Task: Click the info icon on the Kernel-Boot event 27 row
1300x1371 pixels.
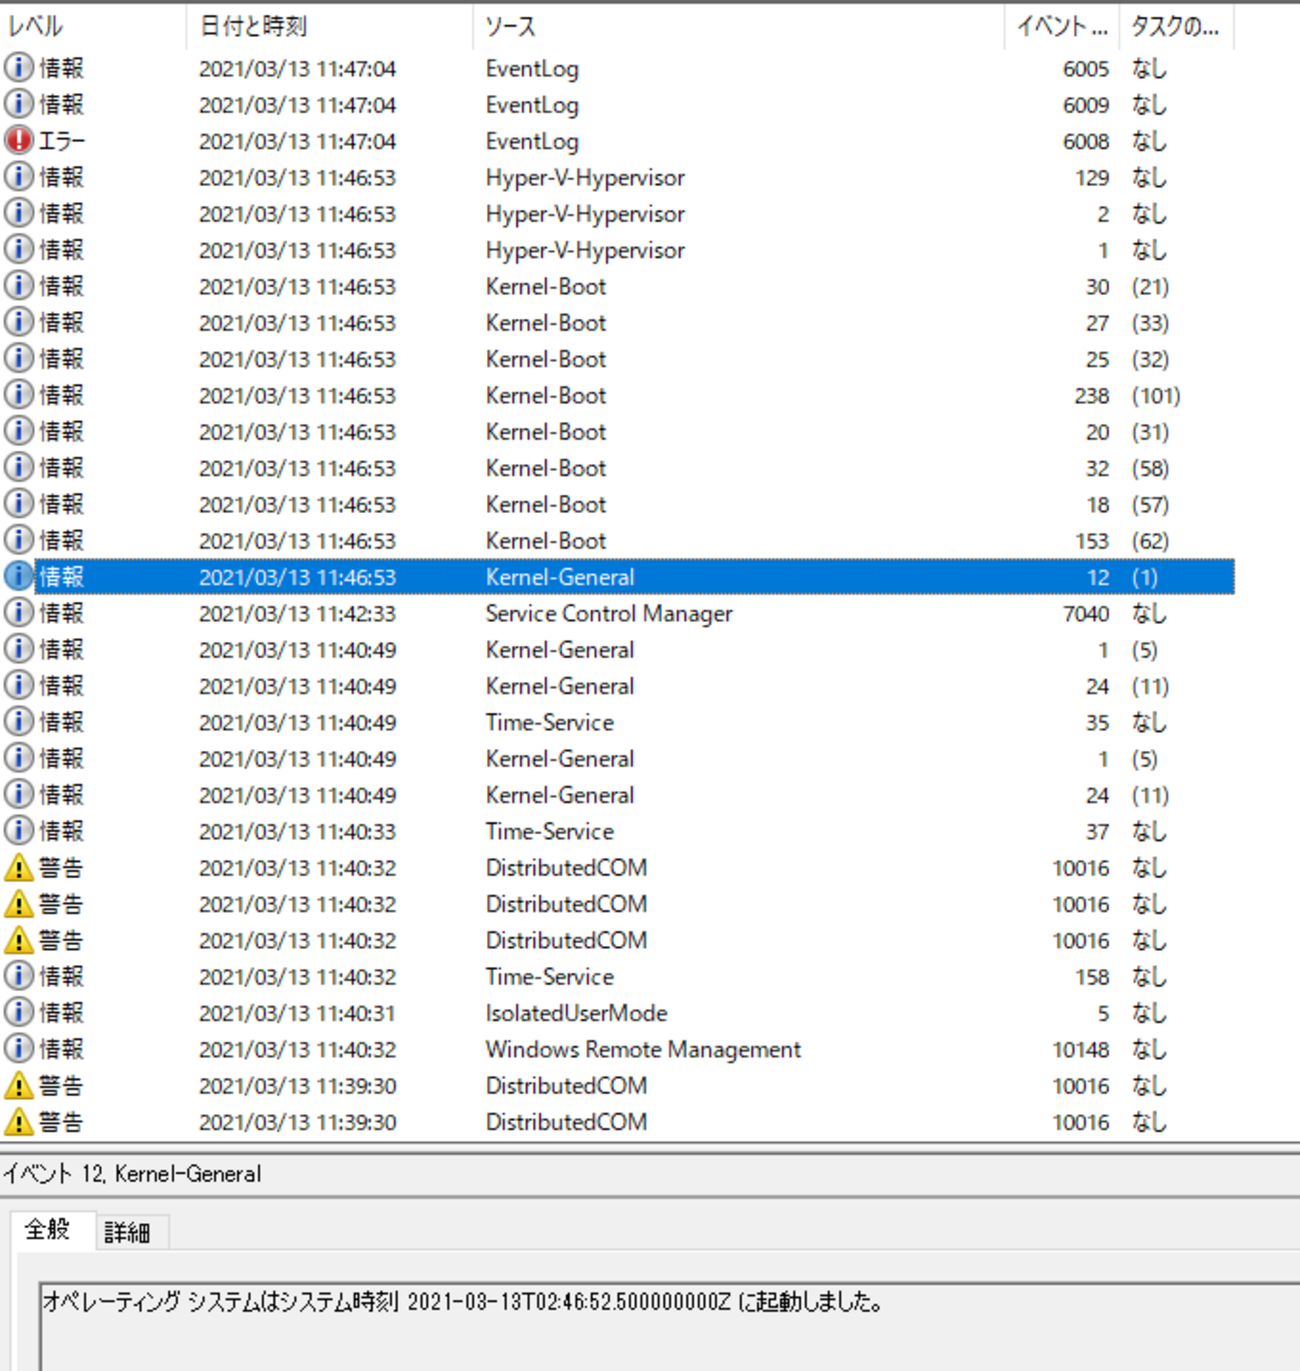Action: [x=18, y=322]
